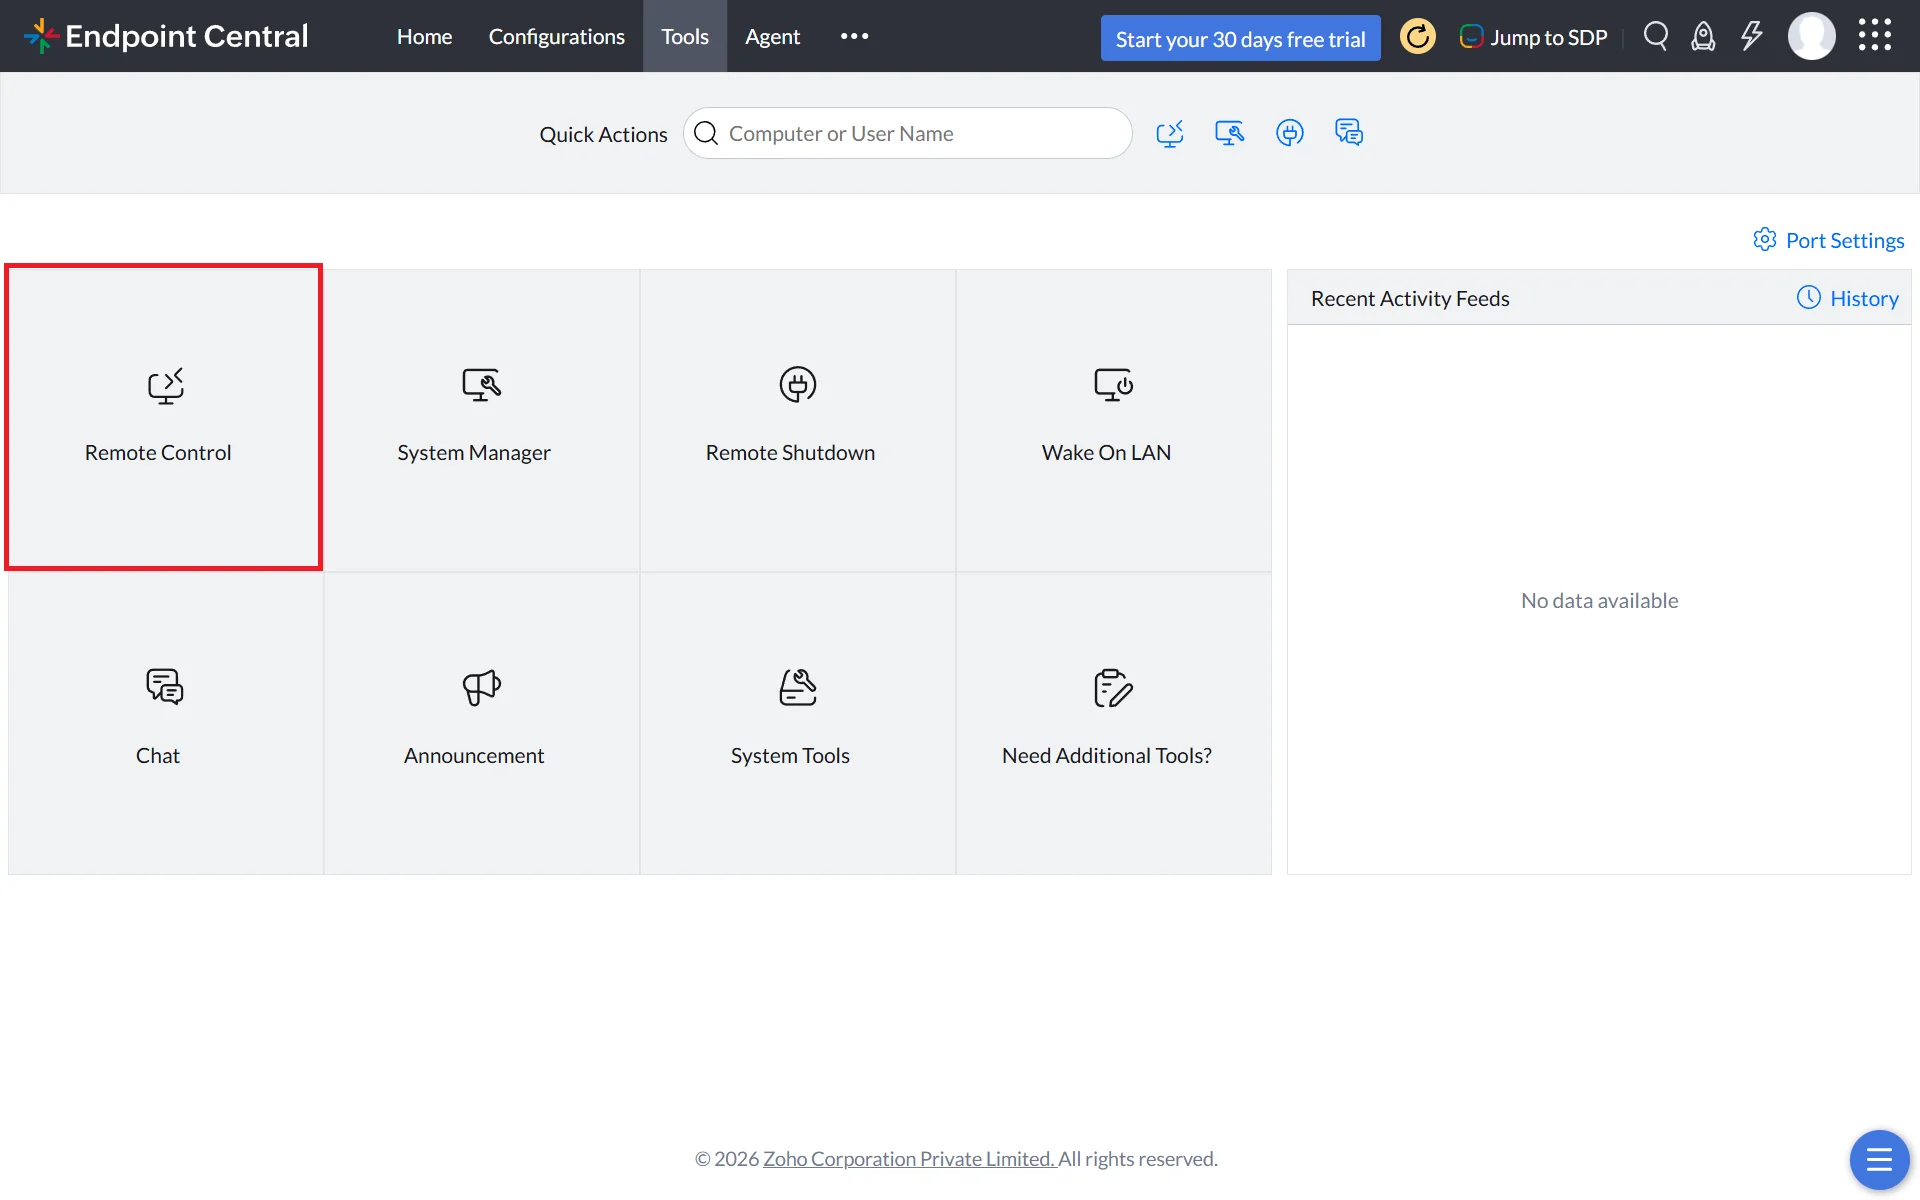1920x1200 pixels.
Task: Open the apps grid launcher
Action: 1875,35
